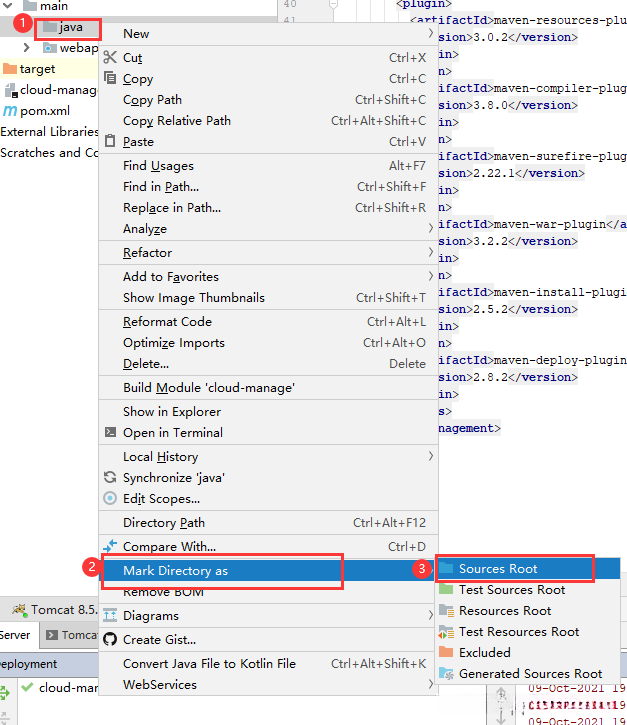The image size is (627, 725).
Task: Select Find Usages menu entry
Action: [x=268, y=166]
